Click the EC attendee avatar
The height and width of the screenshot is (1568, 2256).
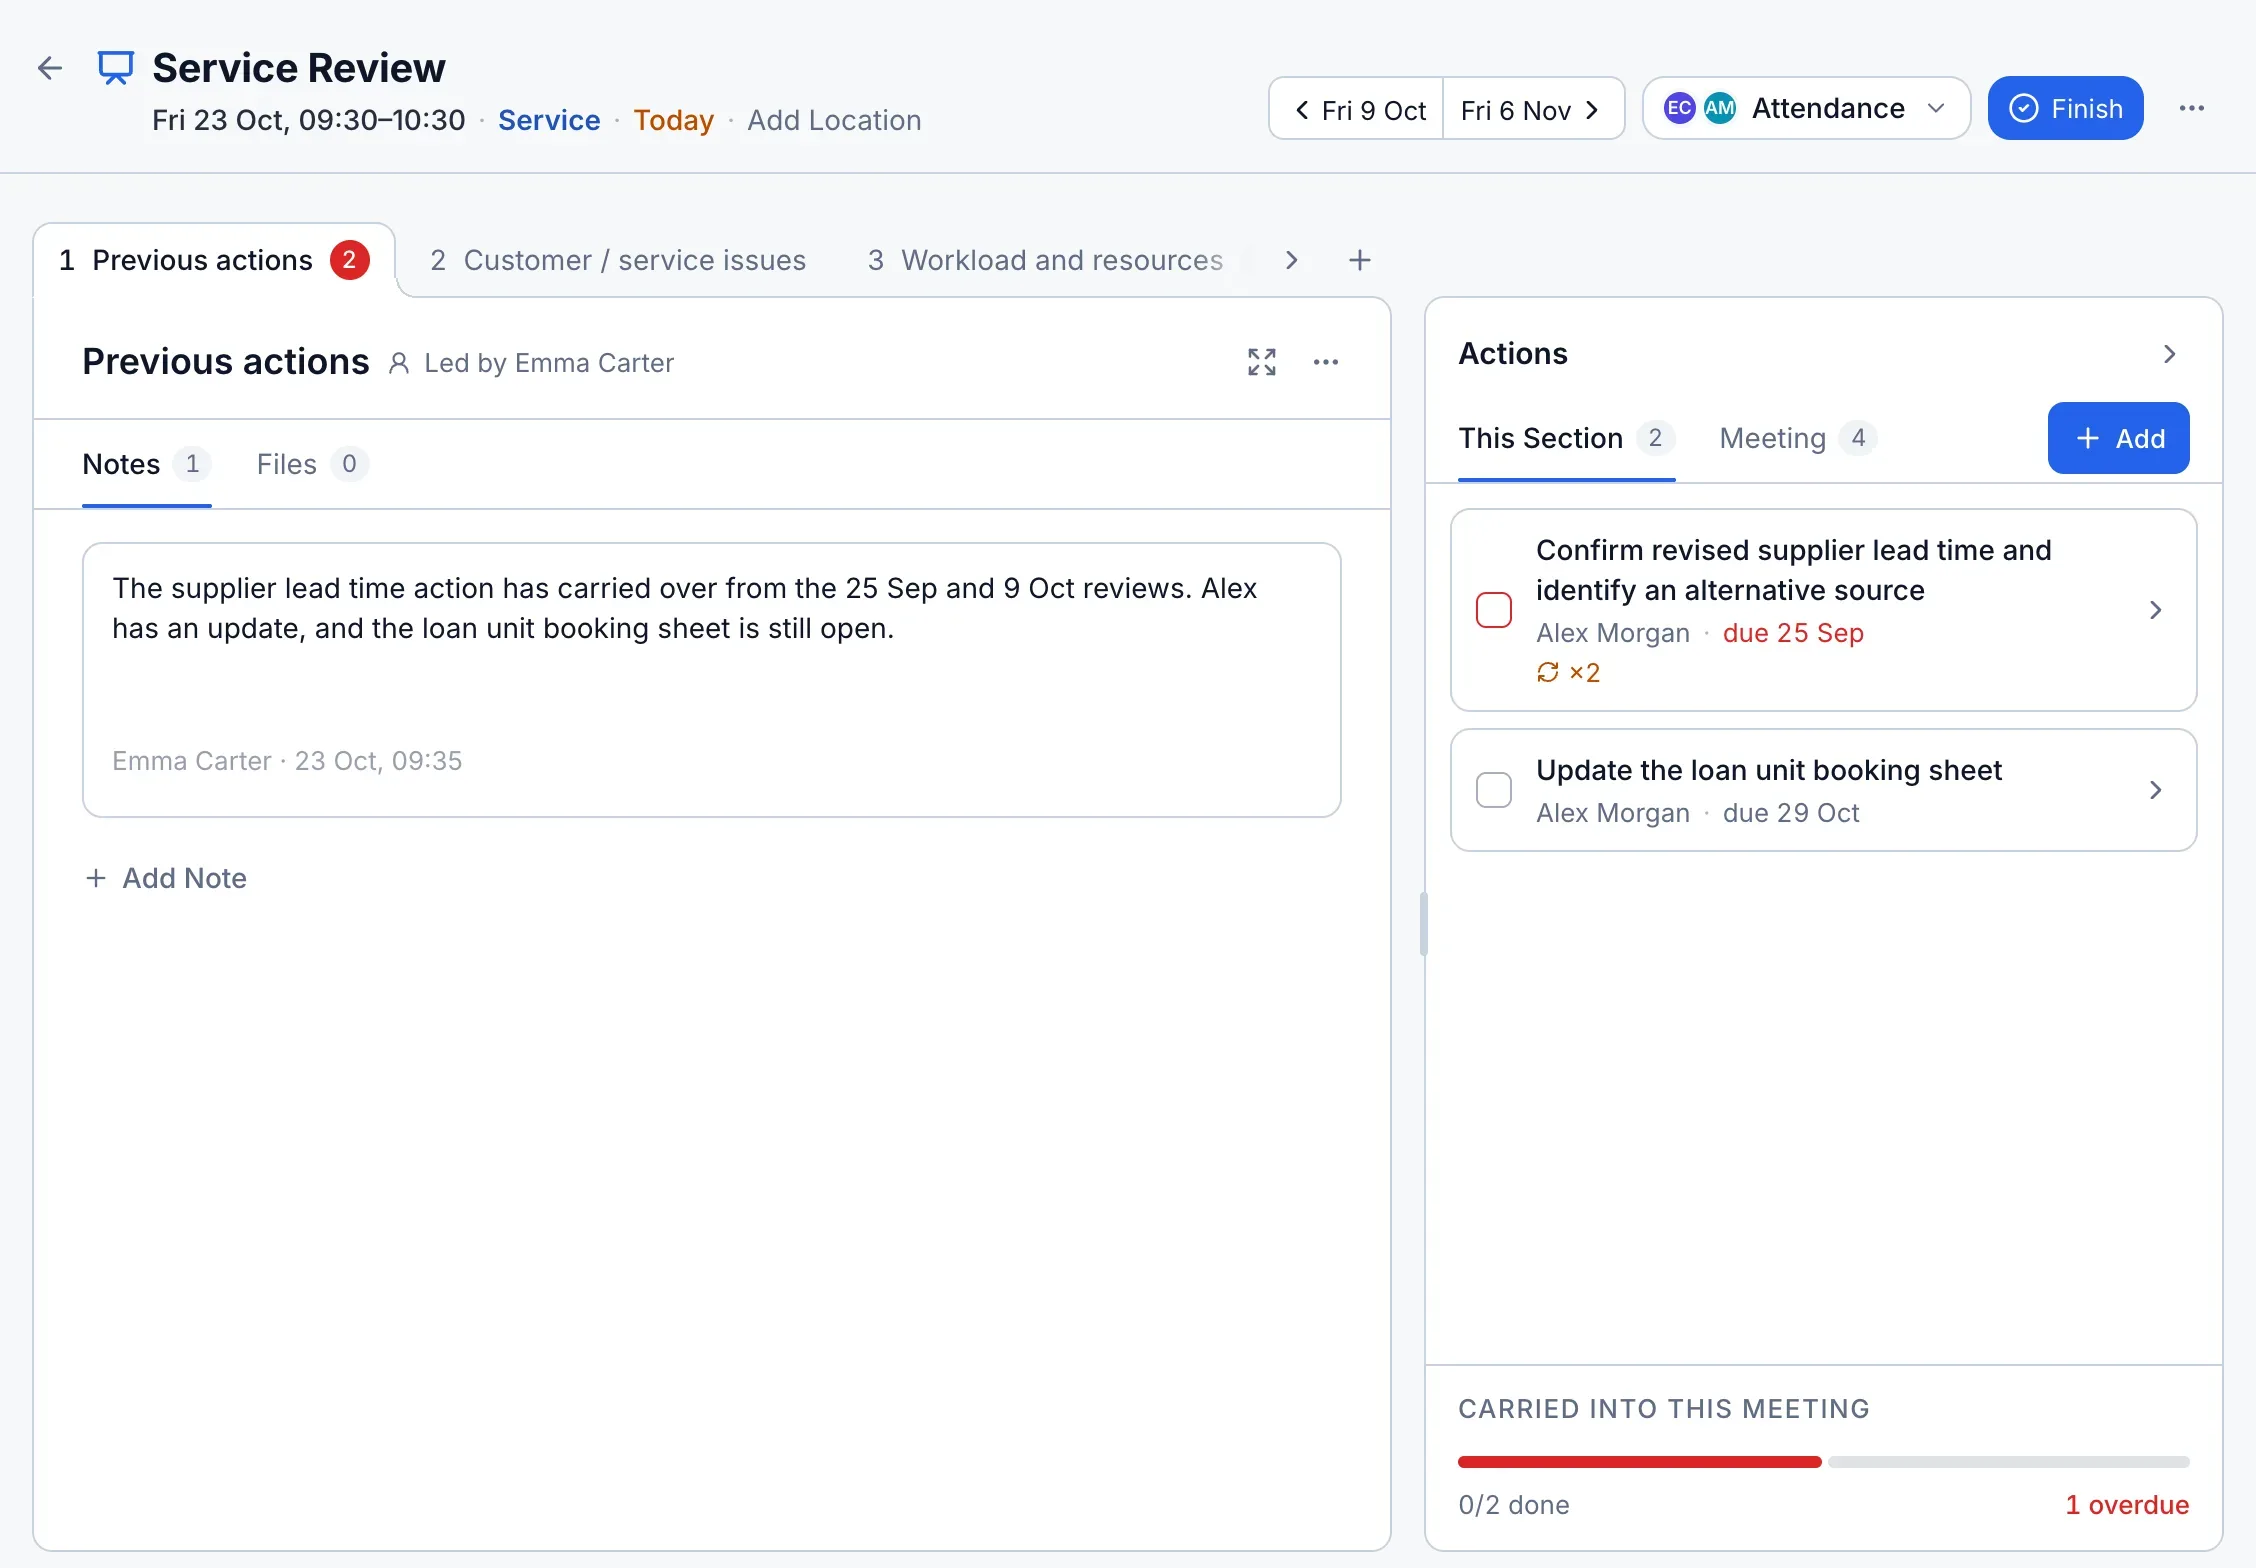1679,108
